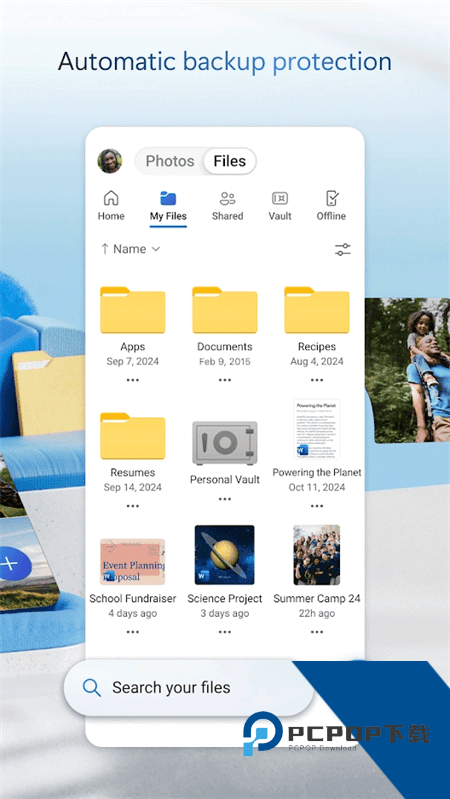Open the Science Project file thumbnail
This screenshot has height=799, width=450.
coord(225,554)
